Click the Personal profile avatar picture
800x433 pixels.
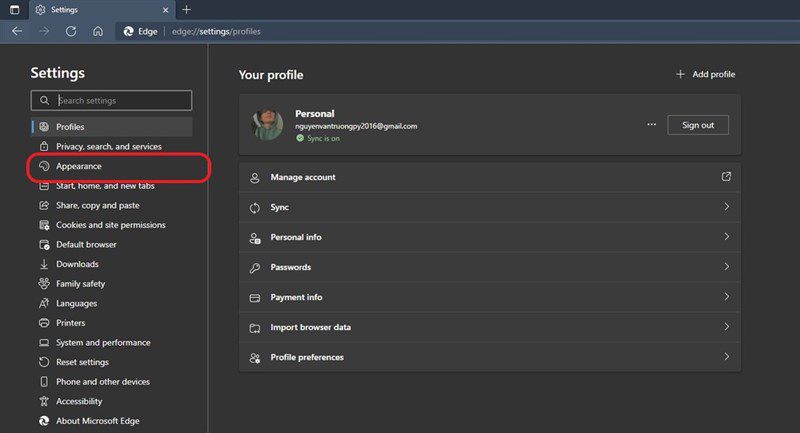[267, 124]
